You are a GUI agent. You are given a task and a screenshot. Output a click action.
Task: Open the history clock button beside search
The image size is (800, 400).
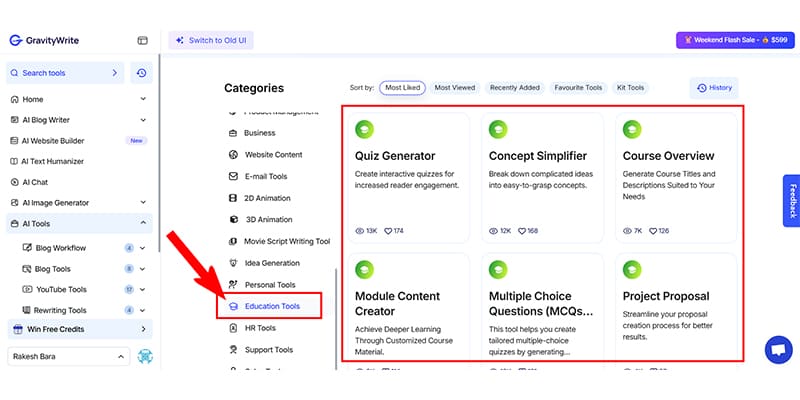click(141, 73)
